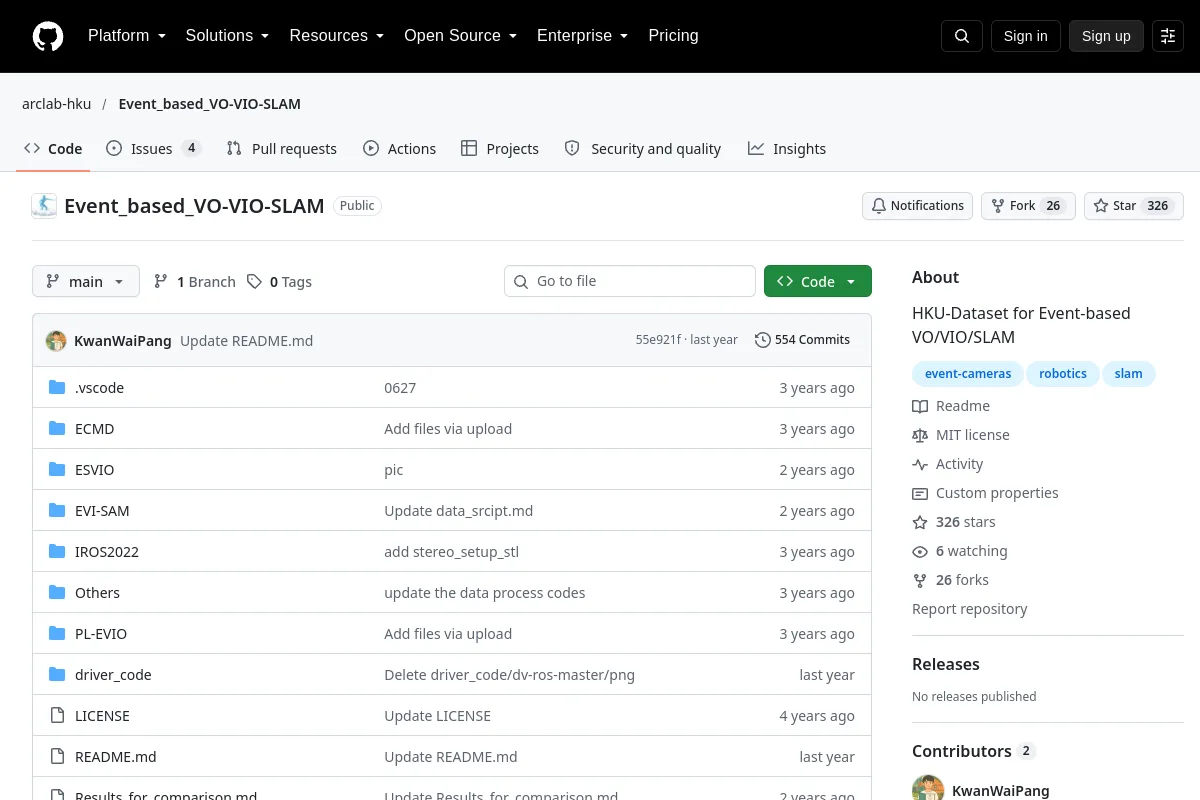Expand the Platform menu
The width and height of the screenshot is (1200, 800).
tap(126, 36)
